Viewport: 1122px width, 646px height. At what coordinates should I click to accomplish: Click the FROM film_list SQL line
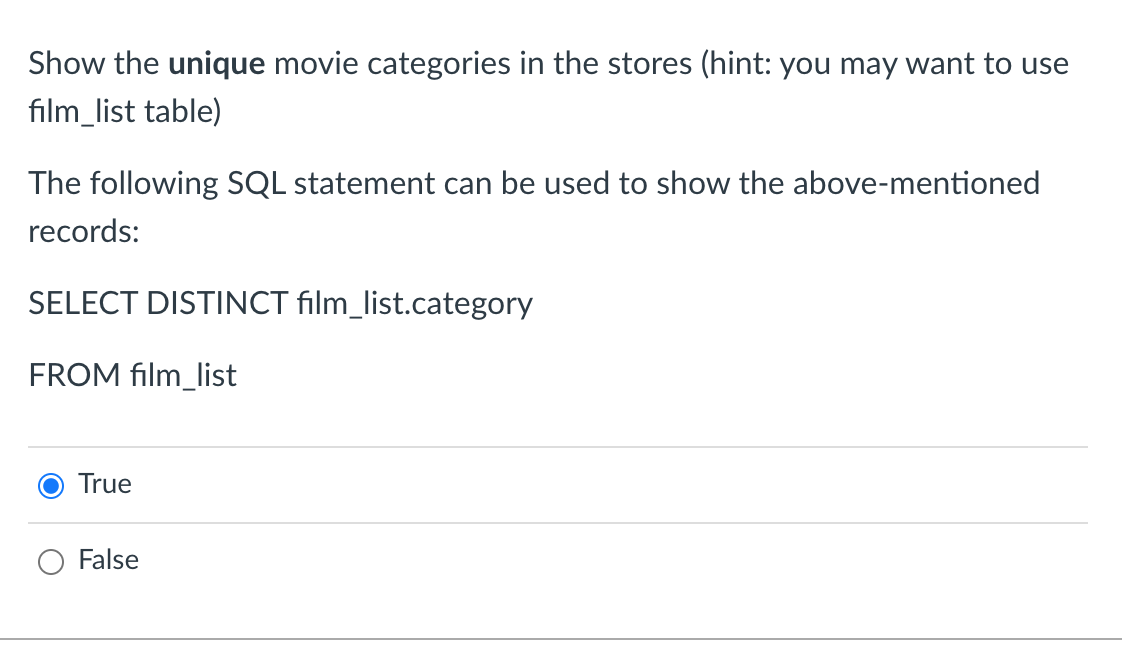click(x=132, y=375)
